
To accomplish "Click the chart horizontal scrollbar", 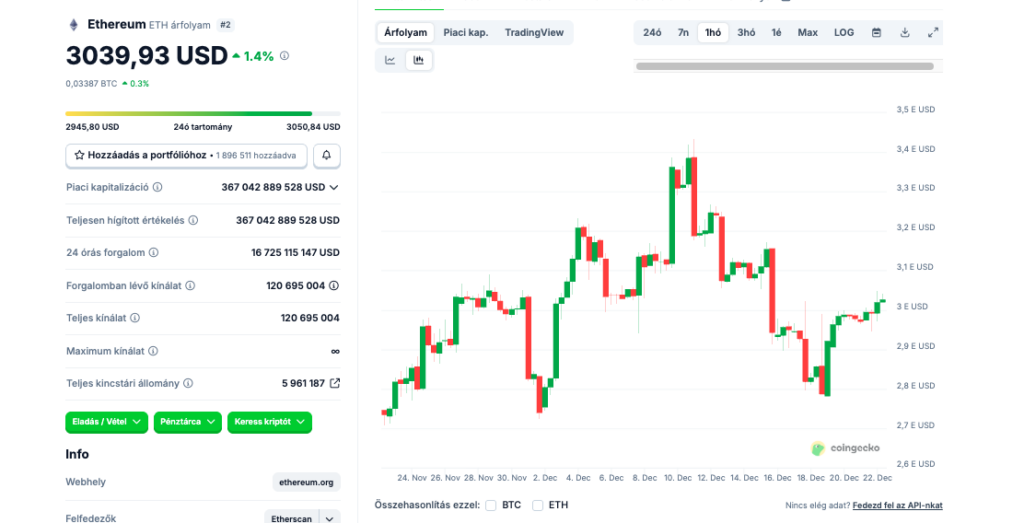I will 784,66.
